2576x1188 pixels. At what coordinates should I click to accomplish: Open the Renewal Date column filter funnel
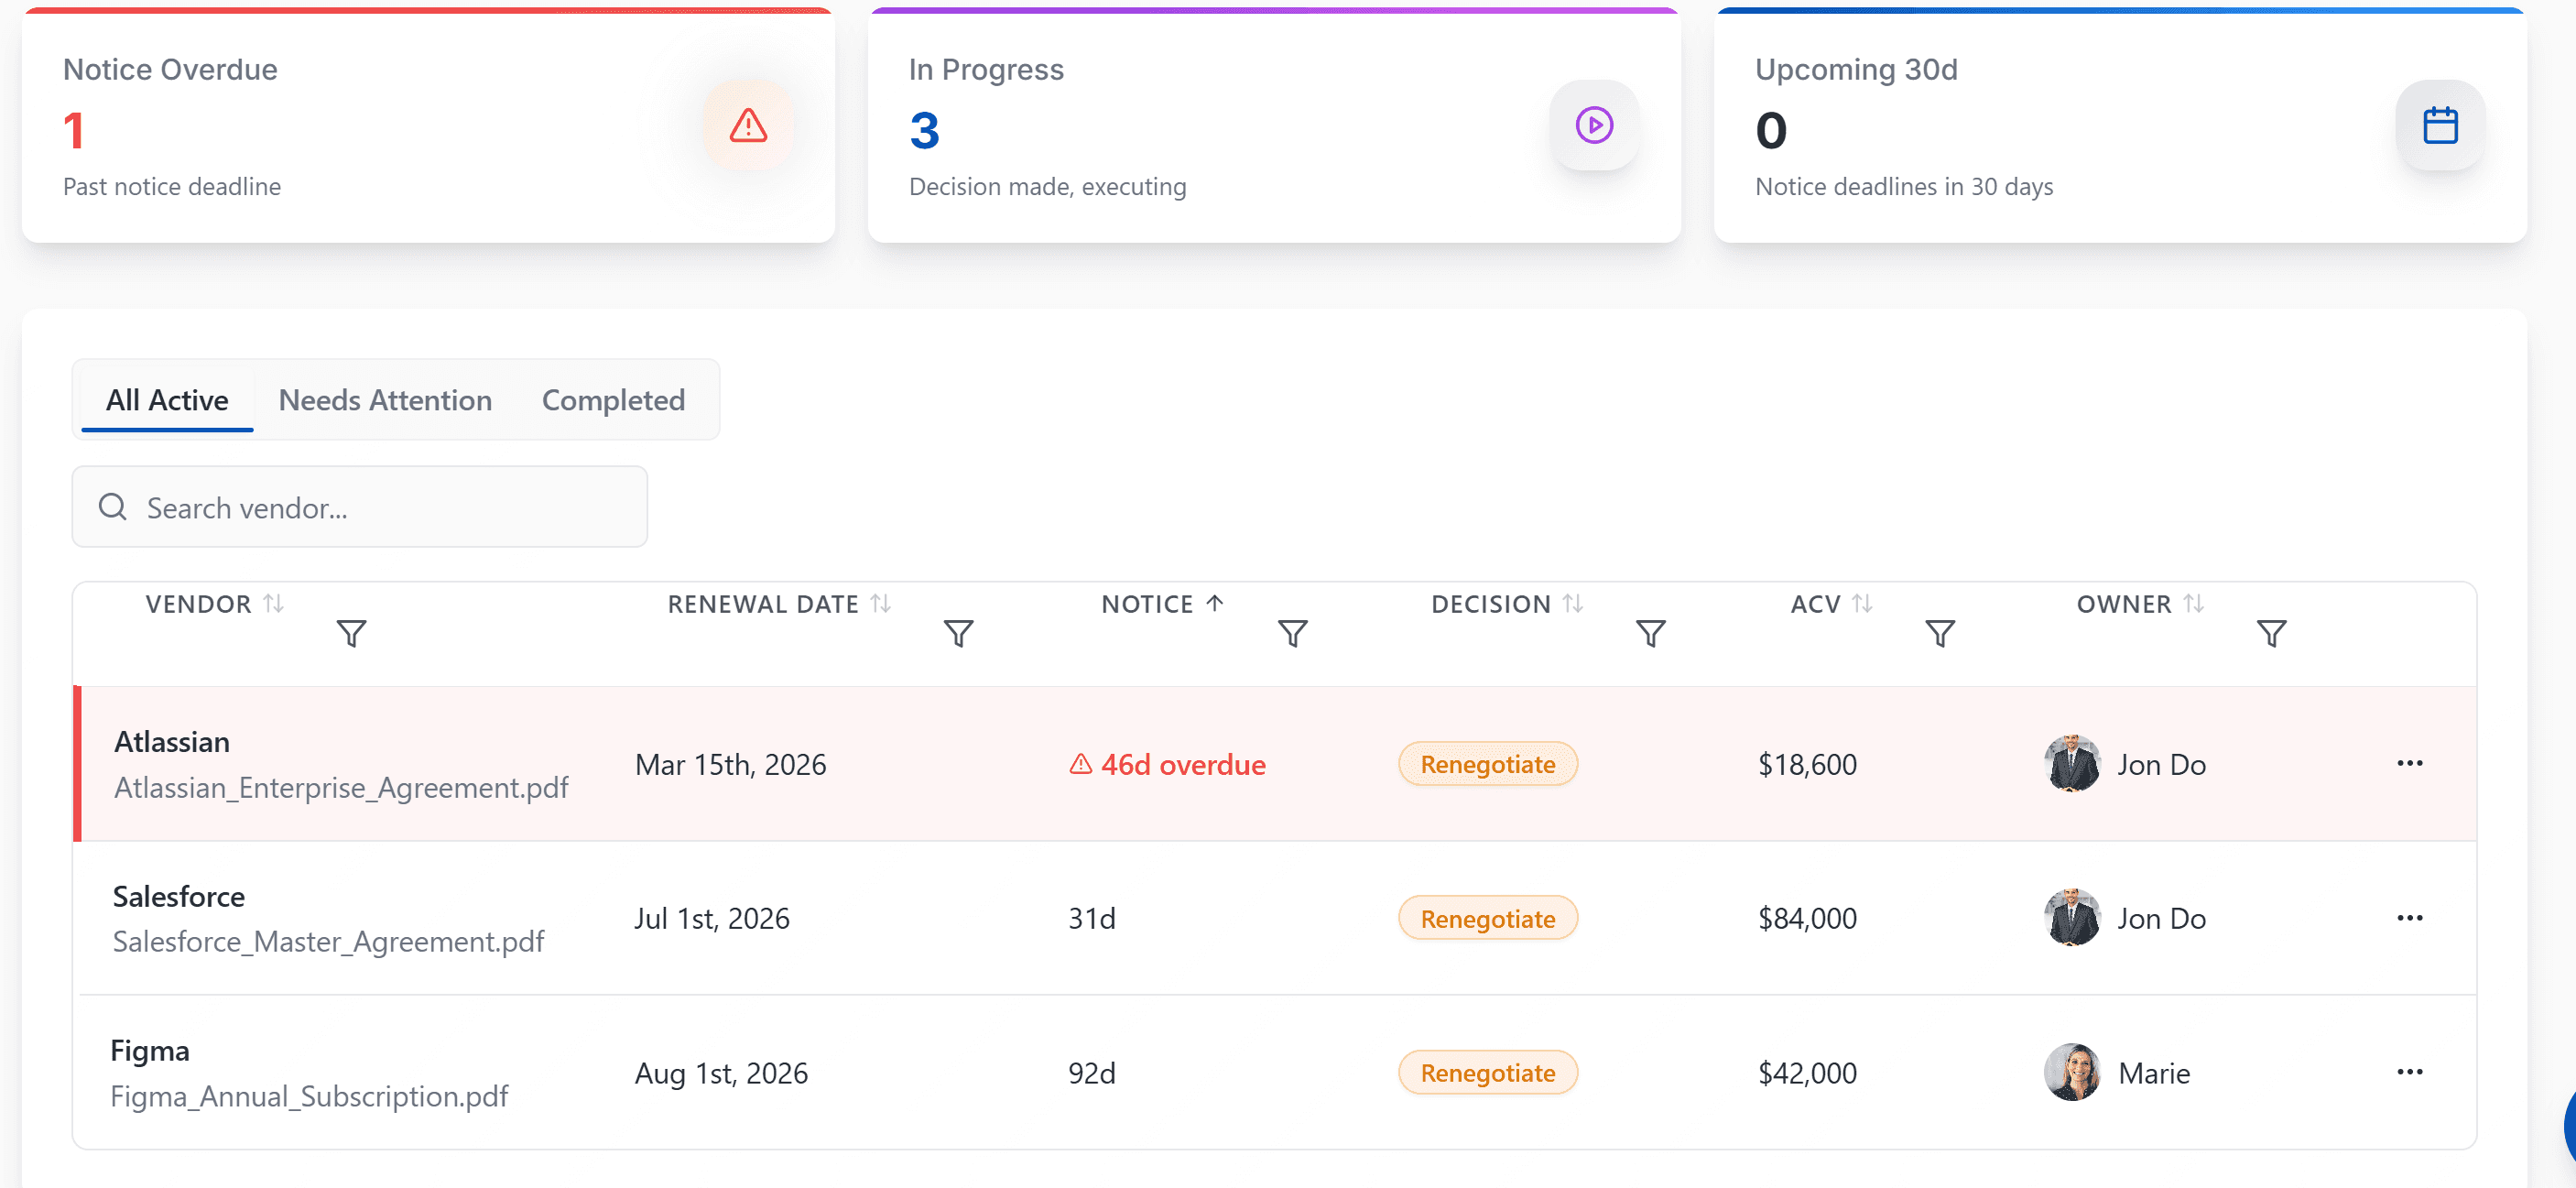point(958,634)
